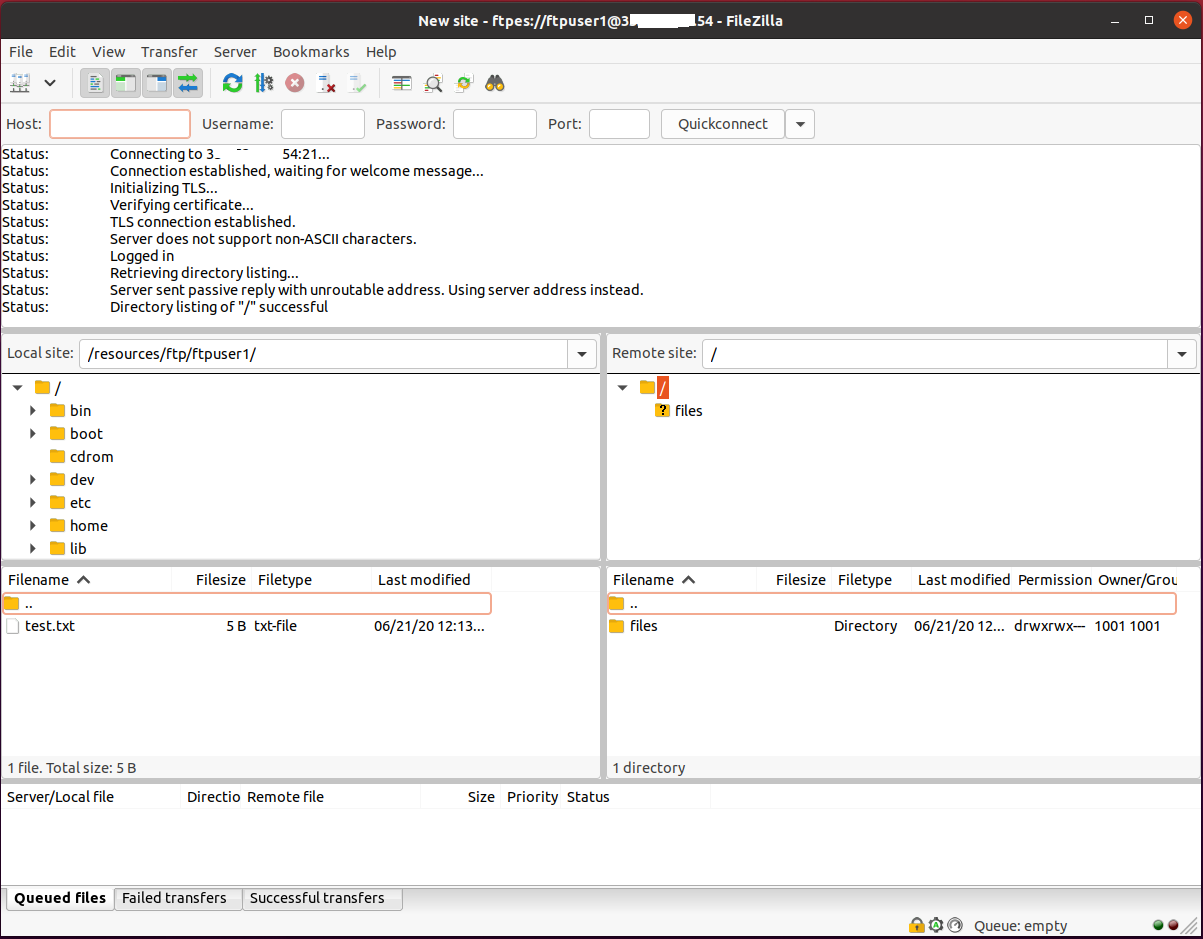Sort local files by Filesize column

point(211,580)
